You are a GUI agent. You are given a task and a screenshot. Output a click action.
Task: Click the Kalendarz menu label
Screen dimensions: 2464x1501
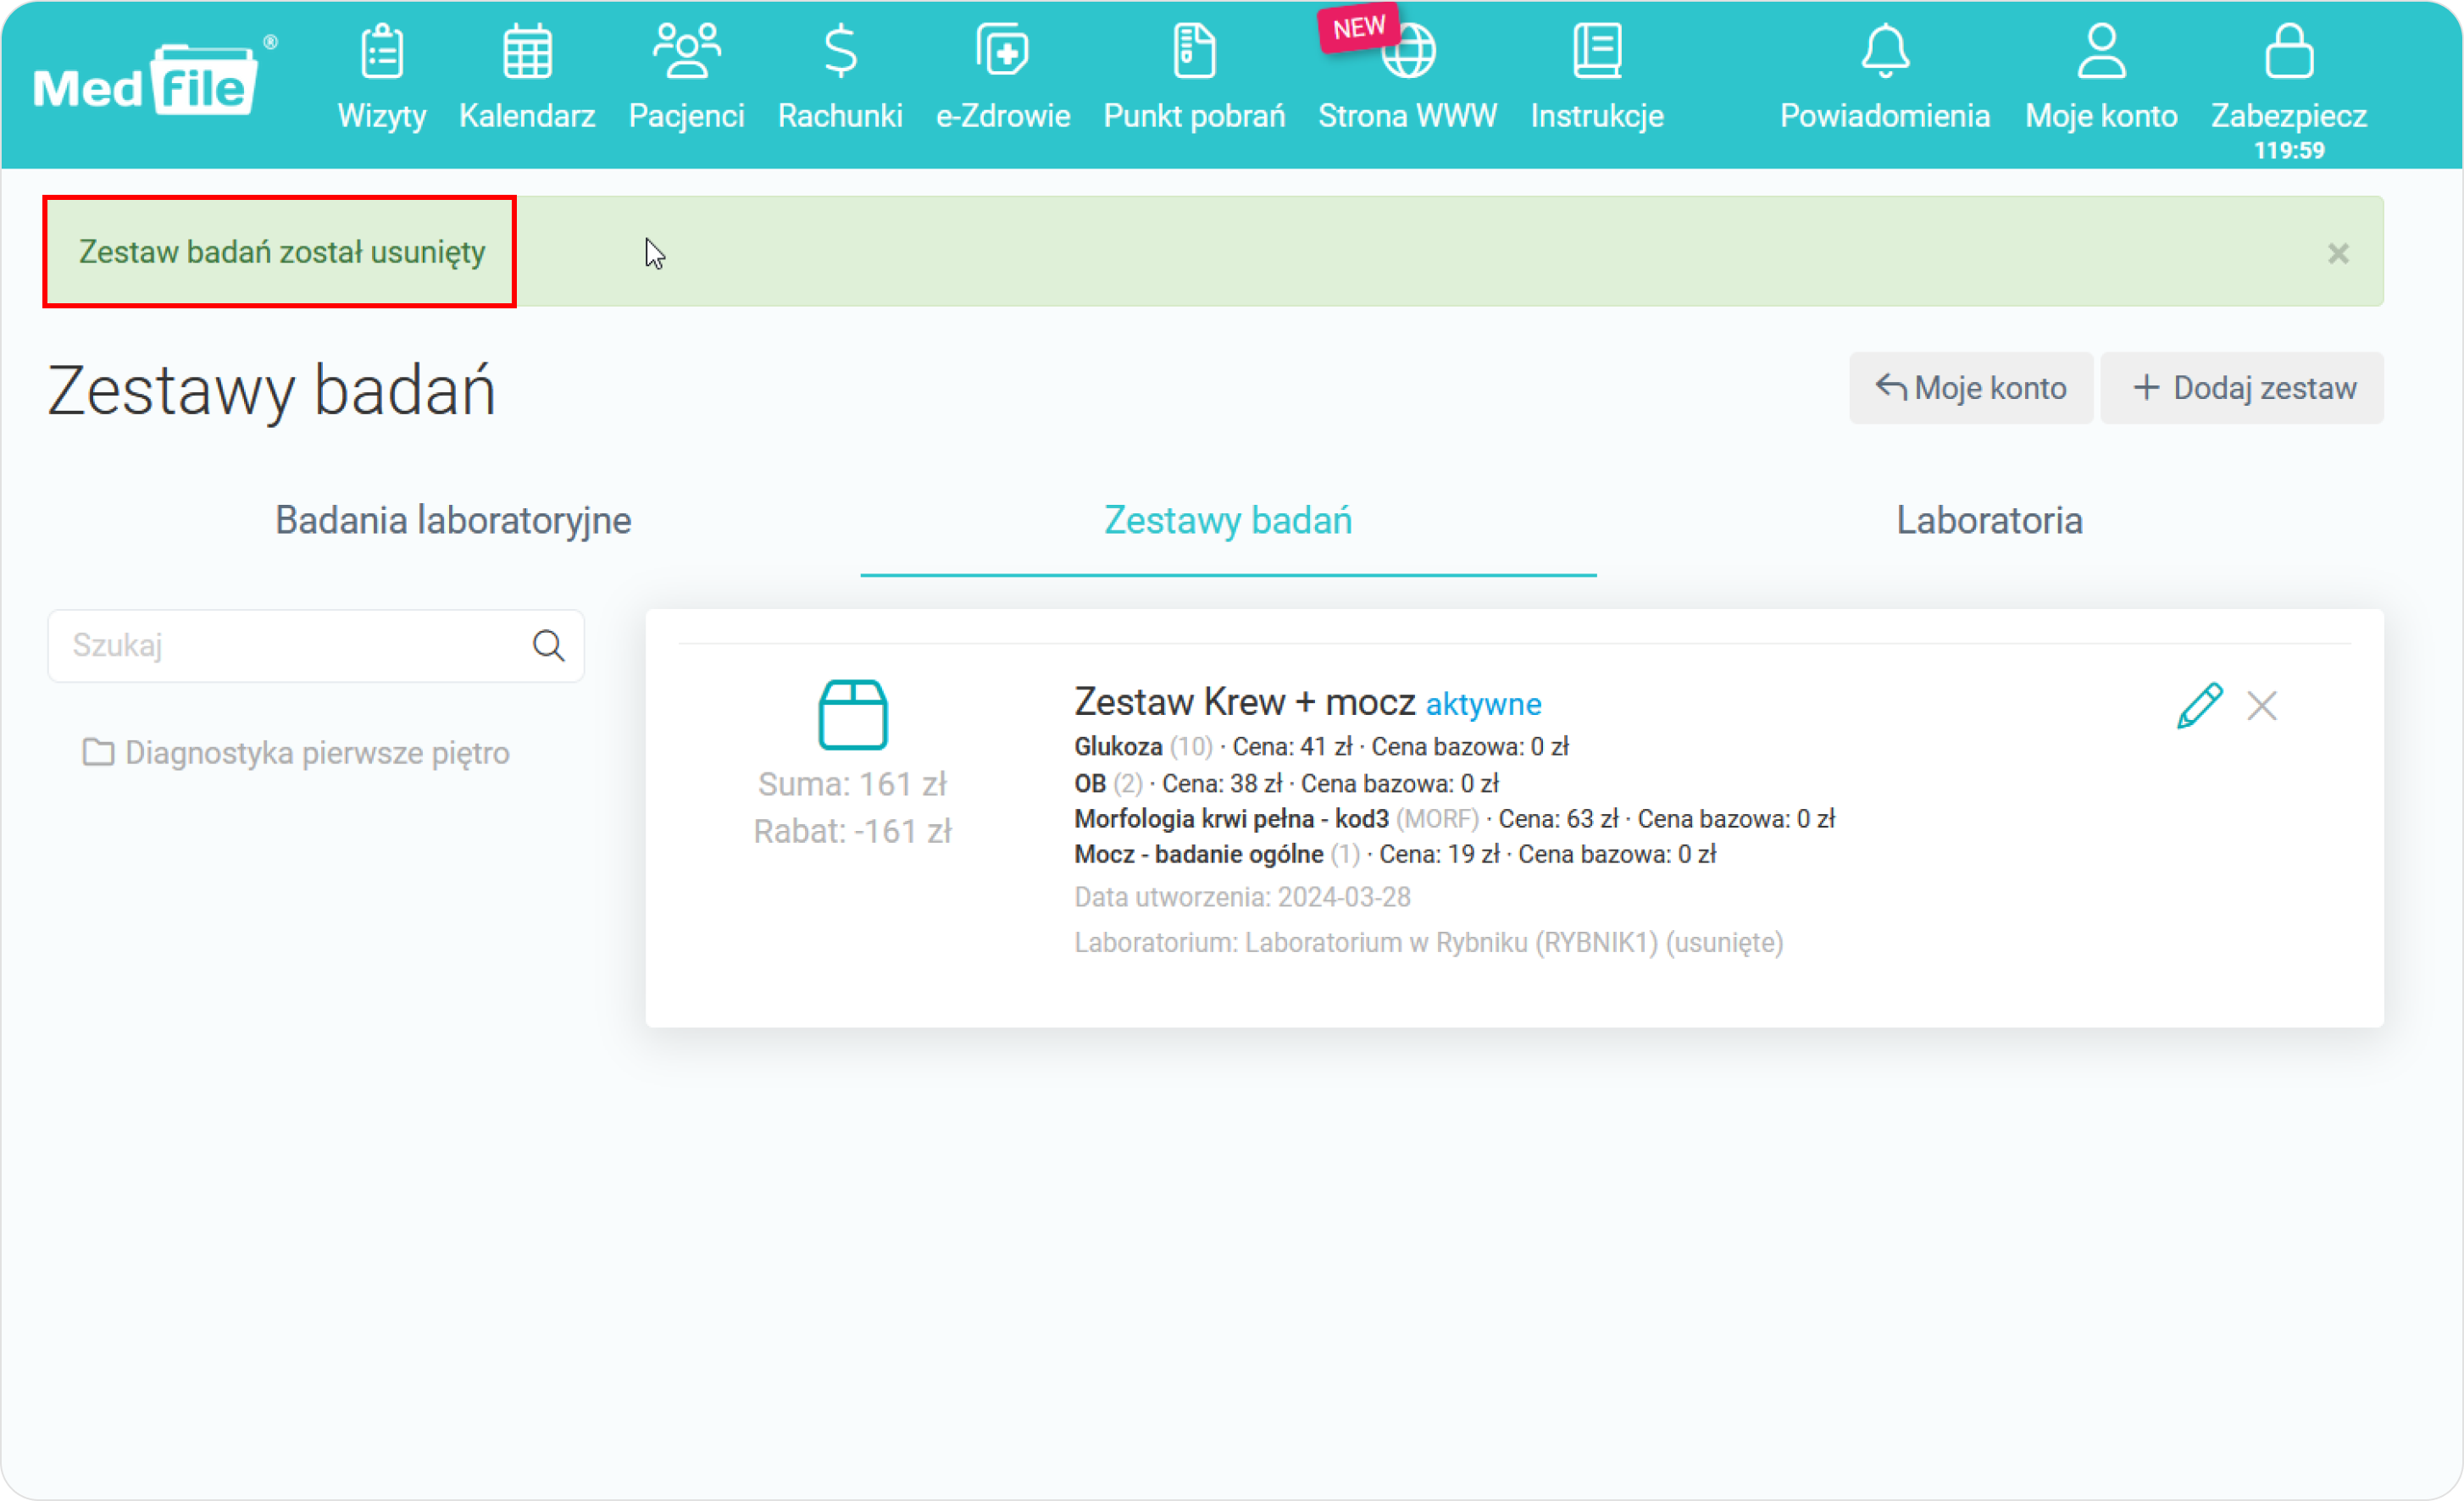(x=527, y=116)
